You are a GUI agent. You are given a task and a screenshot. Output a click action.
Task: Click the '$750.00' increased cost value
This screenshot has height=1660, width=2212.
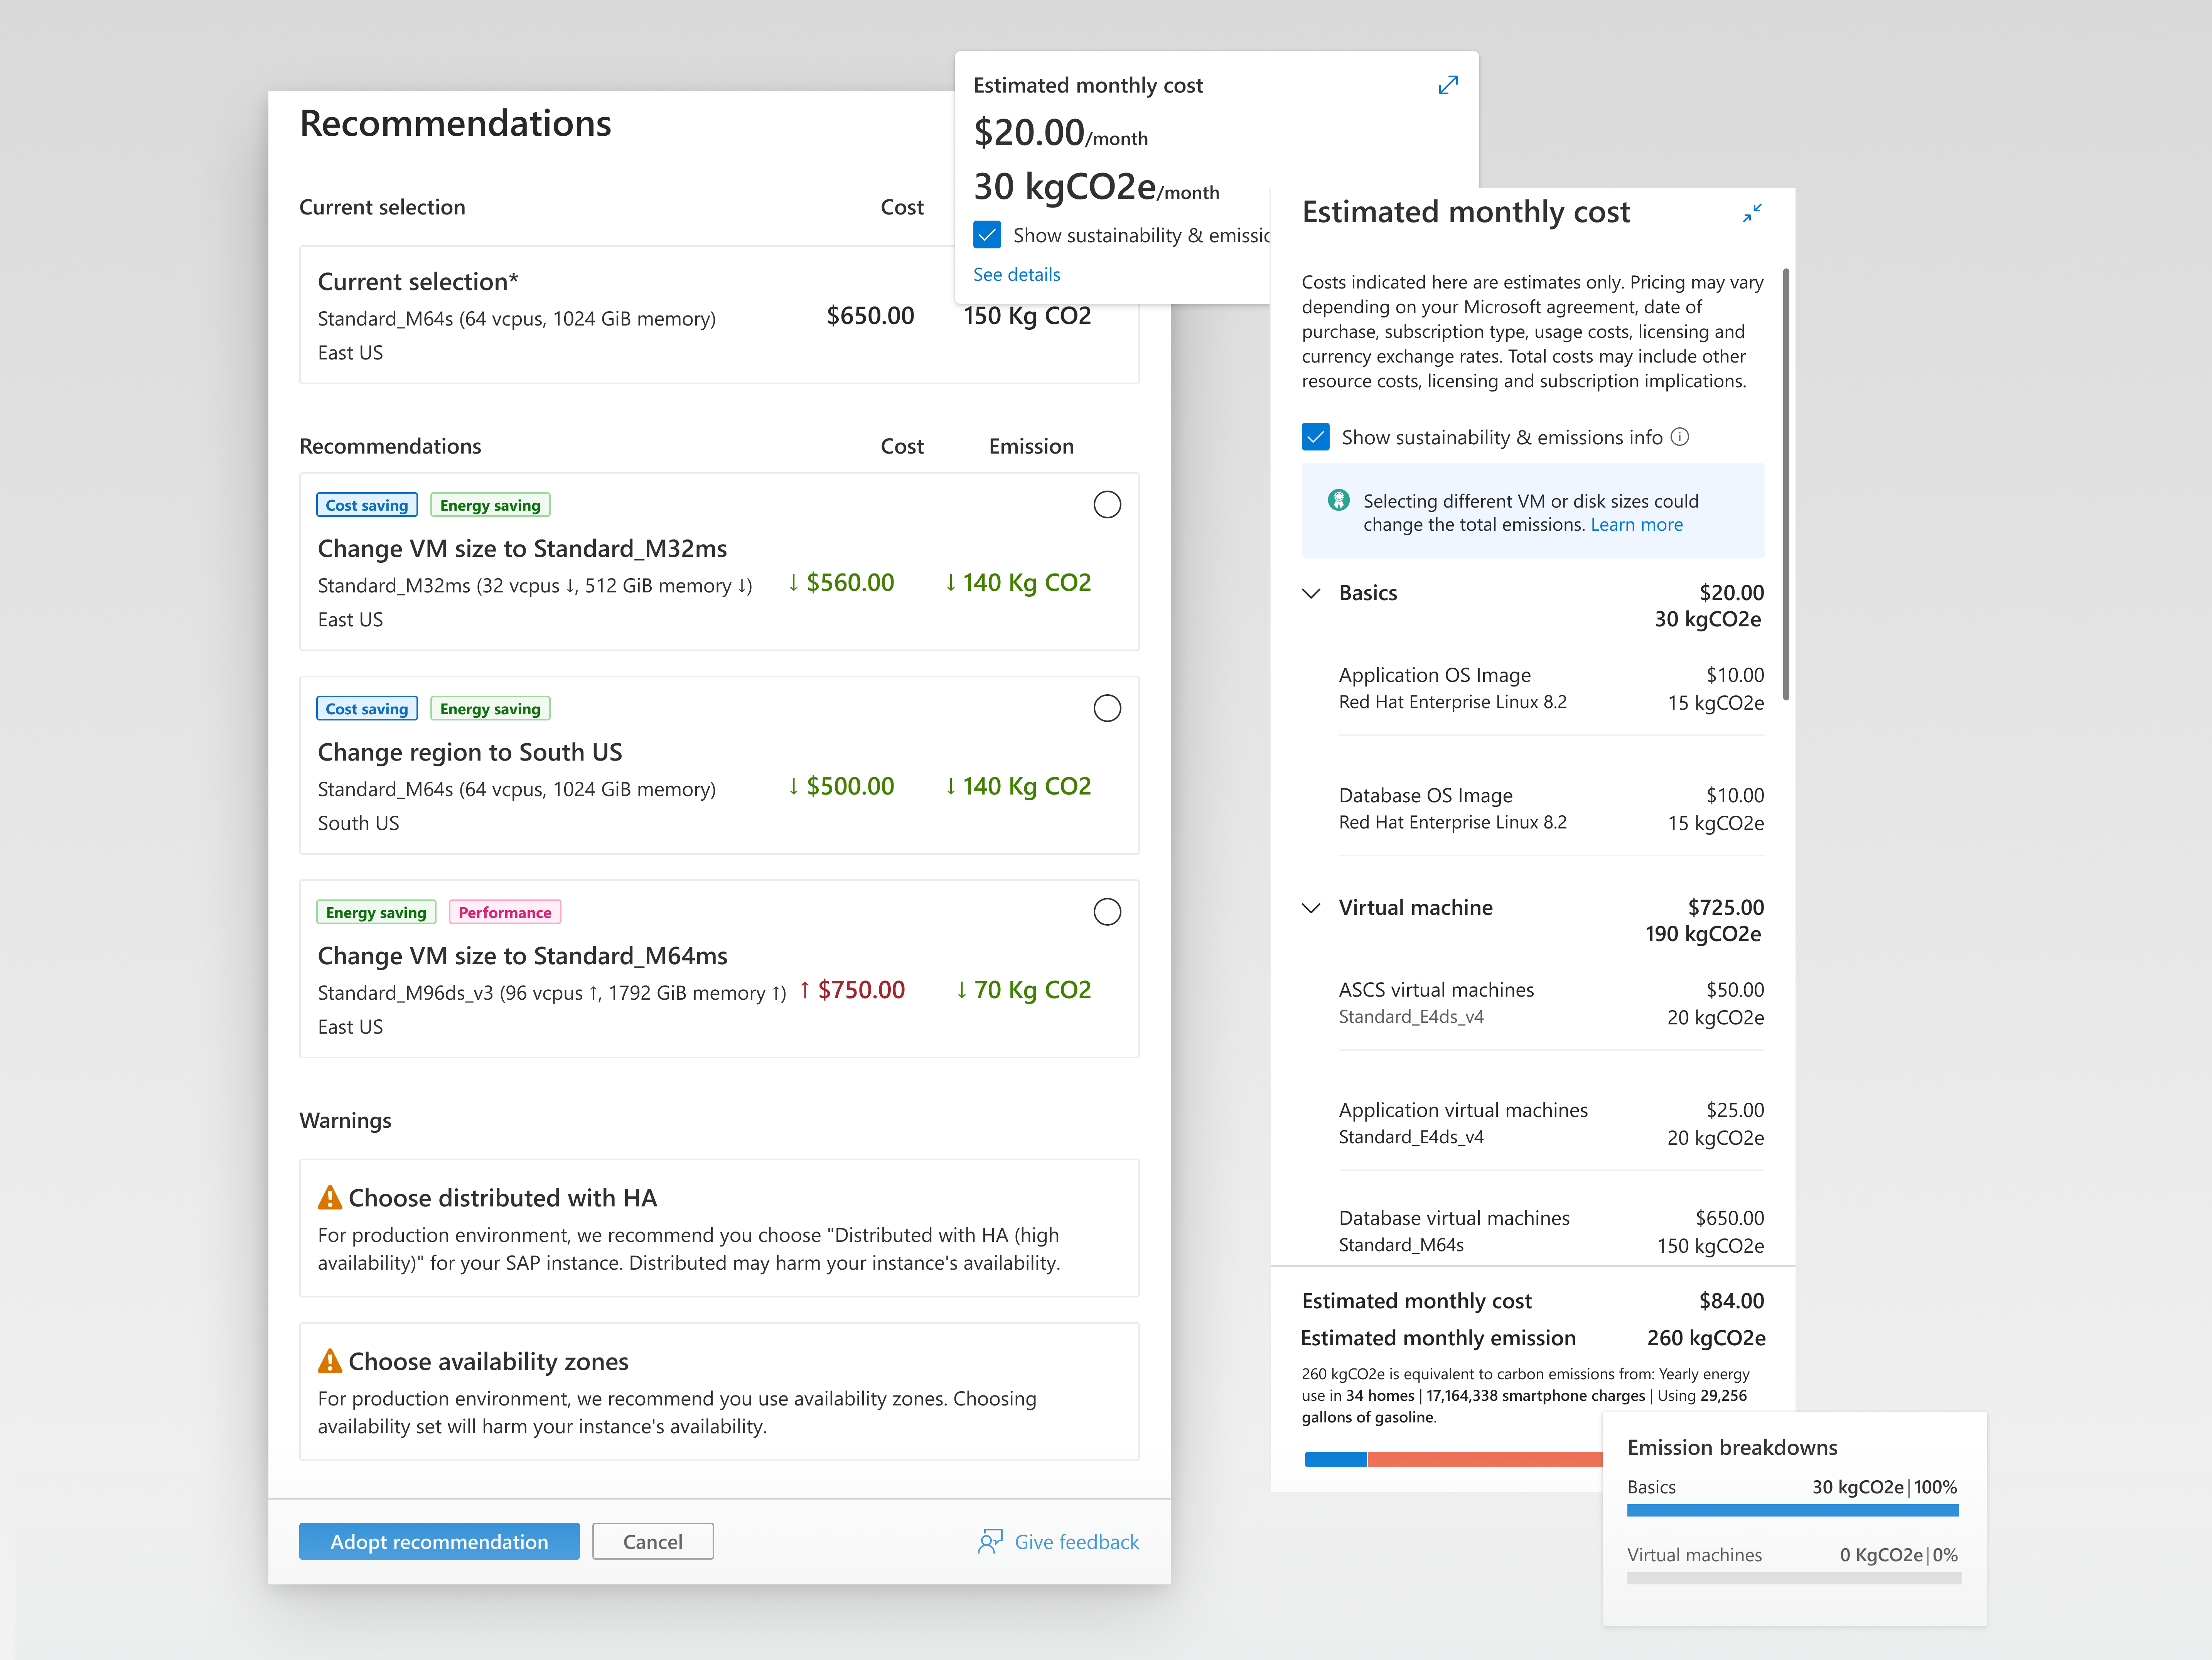pos(861,990)
